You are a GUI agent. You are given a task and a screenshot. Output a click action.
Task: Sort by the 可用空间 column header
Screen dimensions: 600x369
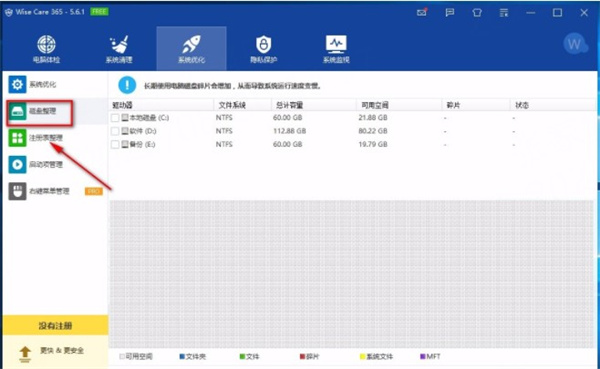point(399,105)
